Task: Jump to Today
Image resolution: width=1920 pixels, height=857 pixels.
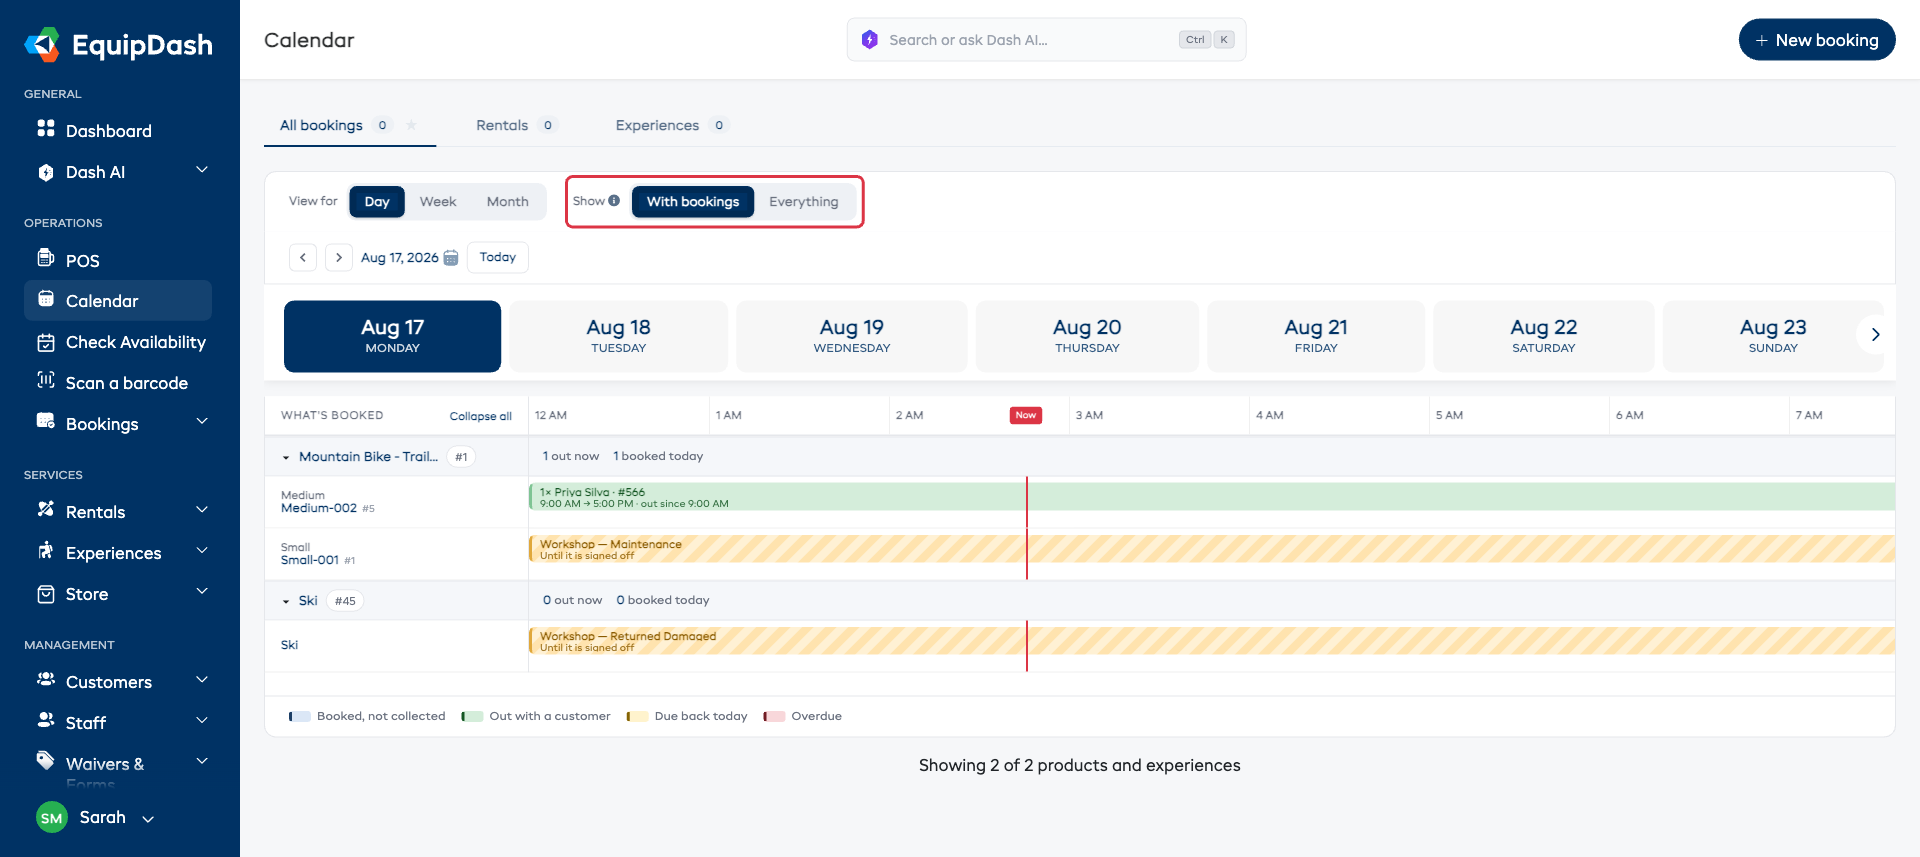Action: tap(498, 257)
